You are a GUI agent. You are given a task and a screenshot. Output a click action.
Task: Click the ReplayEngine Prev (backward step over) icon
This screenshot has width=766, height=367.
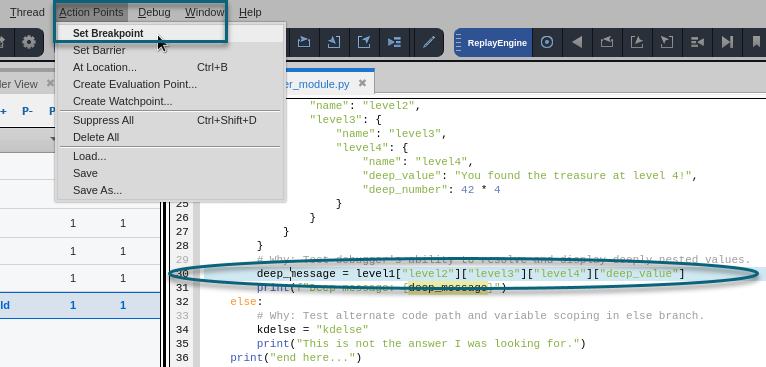pos(607,43)
